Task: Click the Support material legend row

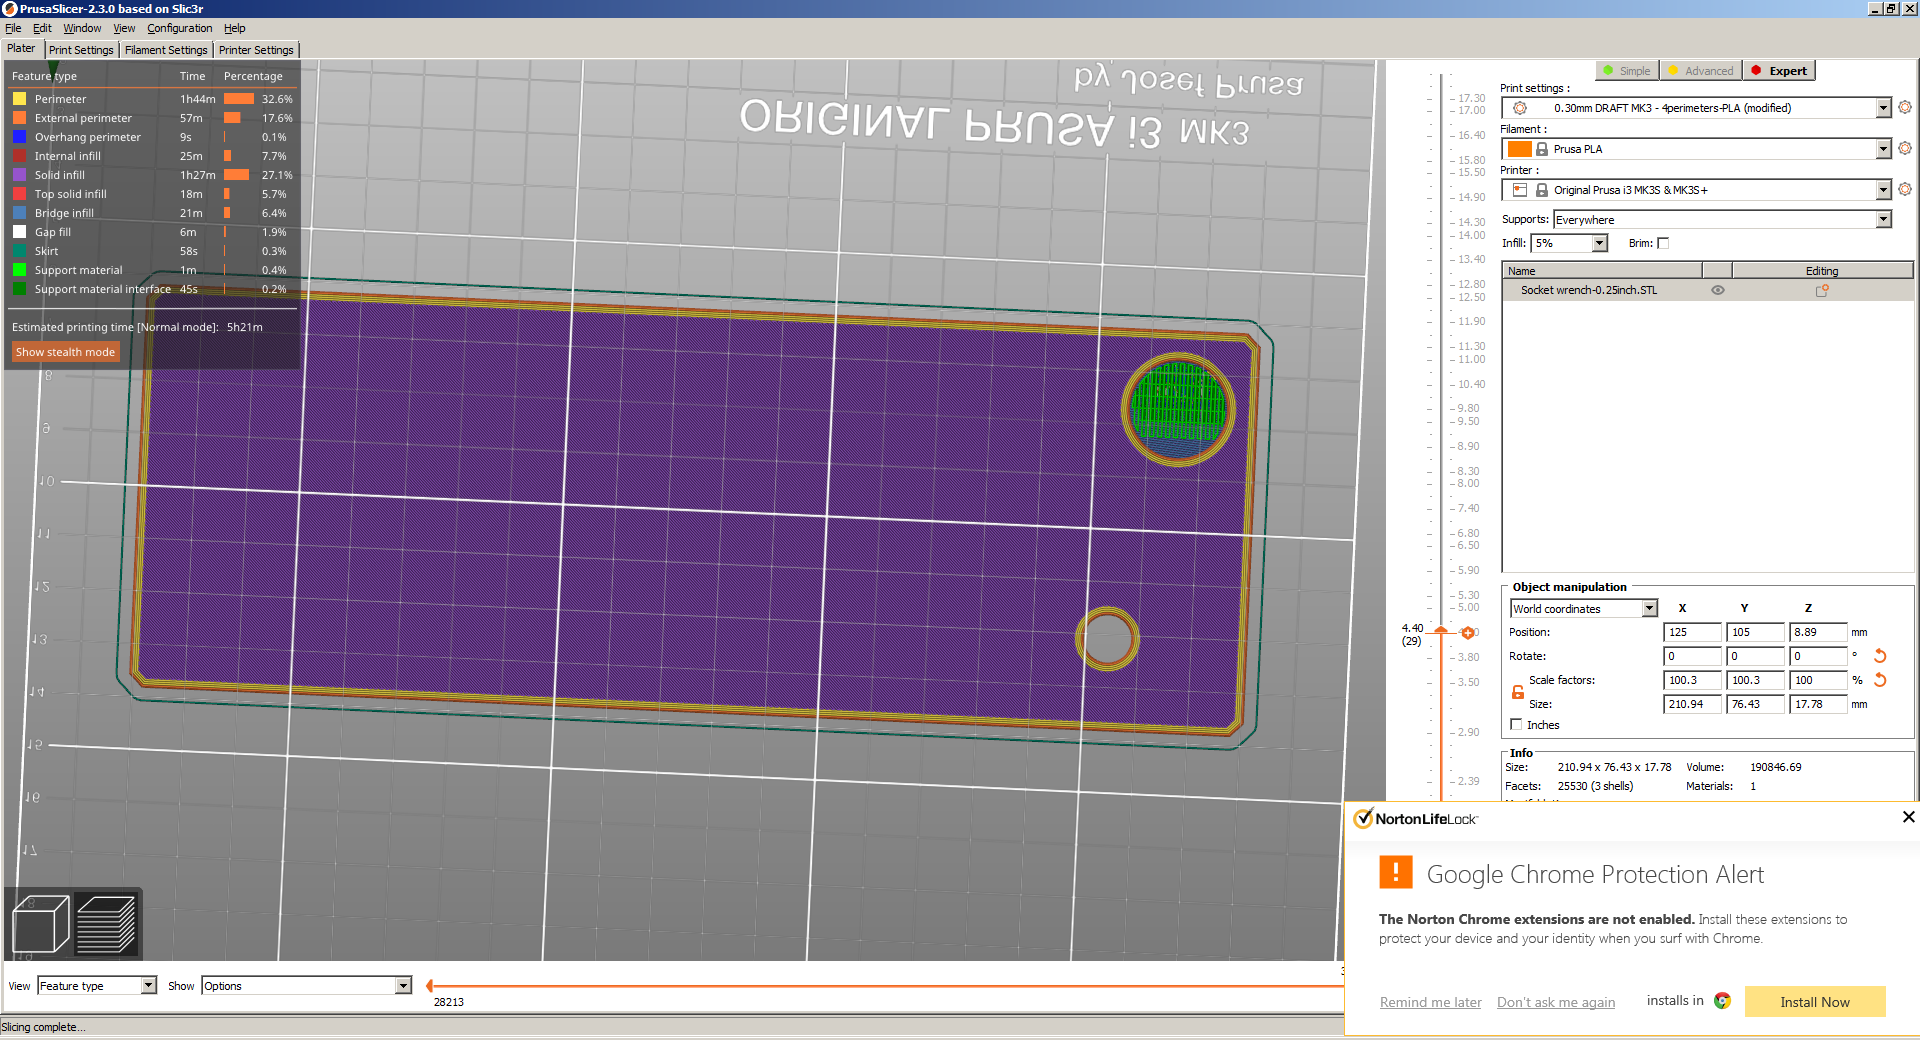Action: point(152,270)
